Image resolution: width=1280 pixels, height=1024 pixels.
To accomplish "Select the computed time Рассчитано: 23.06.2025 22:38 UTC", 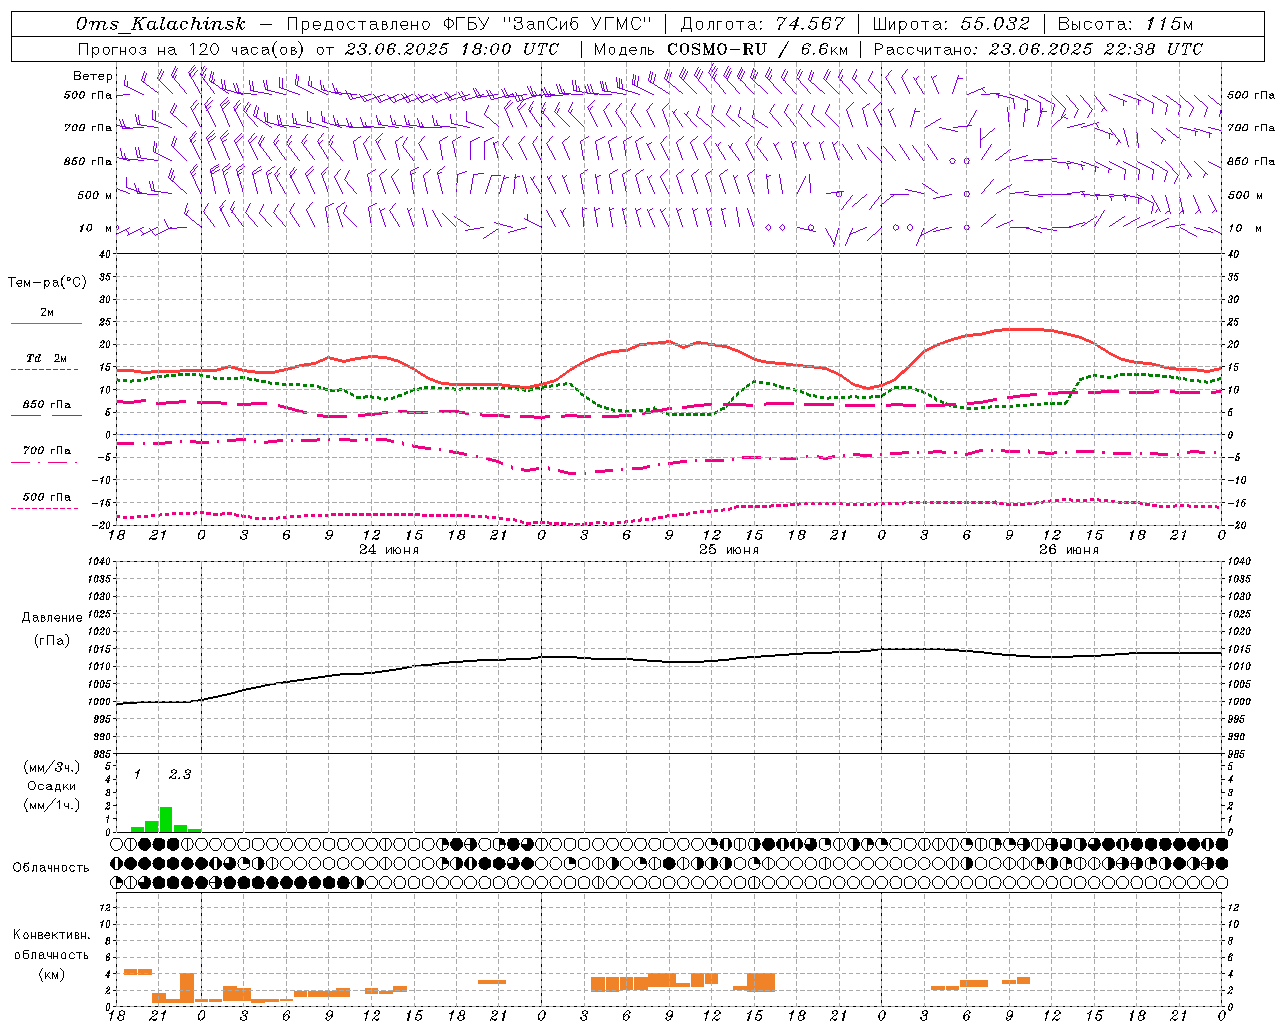I will 1038,49.
